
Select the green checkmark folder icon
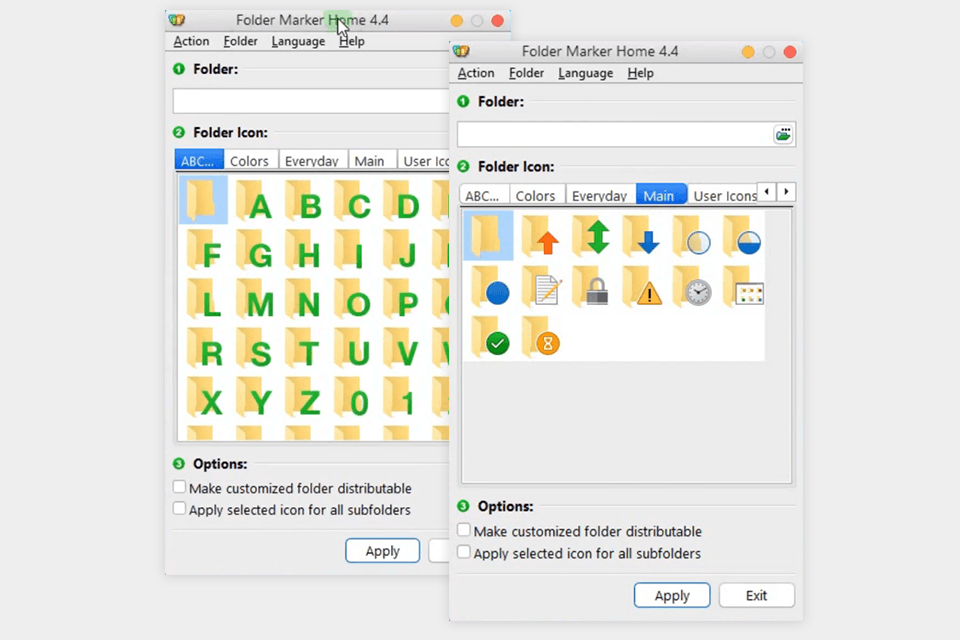[x=492, y=343]
